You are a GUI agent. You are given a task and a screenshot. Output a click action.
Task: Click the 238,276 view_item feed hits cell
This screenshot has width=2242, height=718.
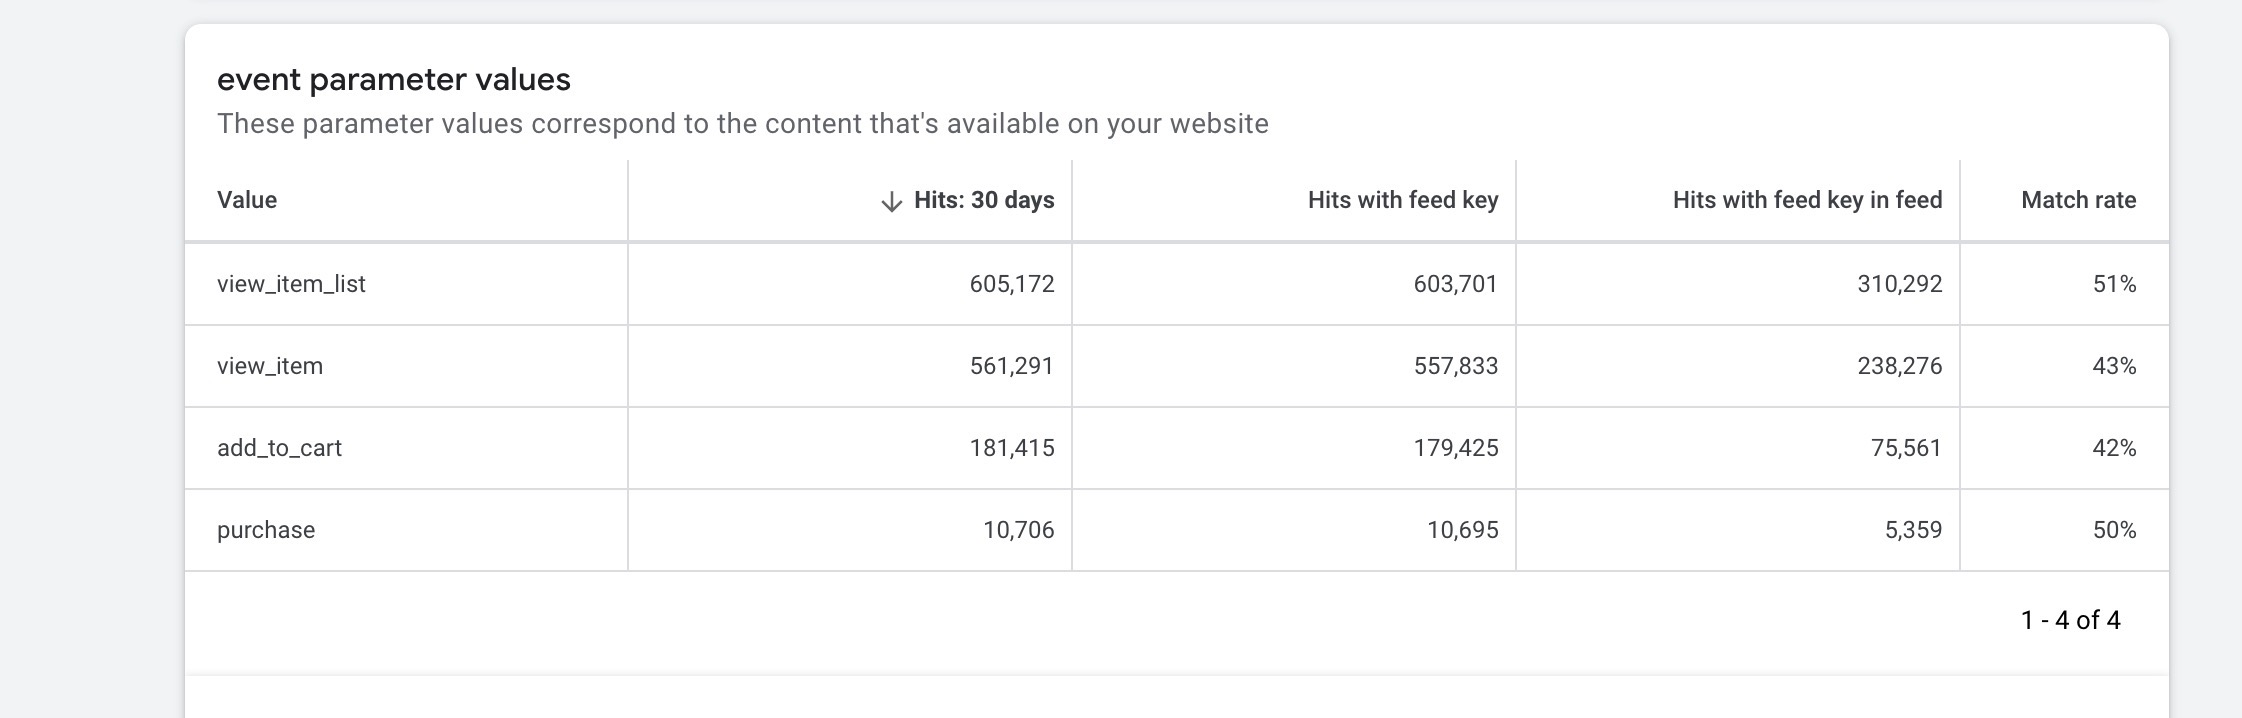pyautogui.click(x=1900, y=366)
